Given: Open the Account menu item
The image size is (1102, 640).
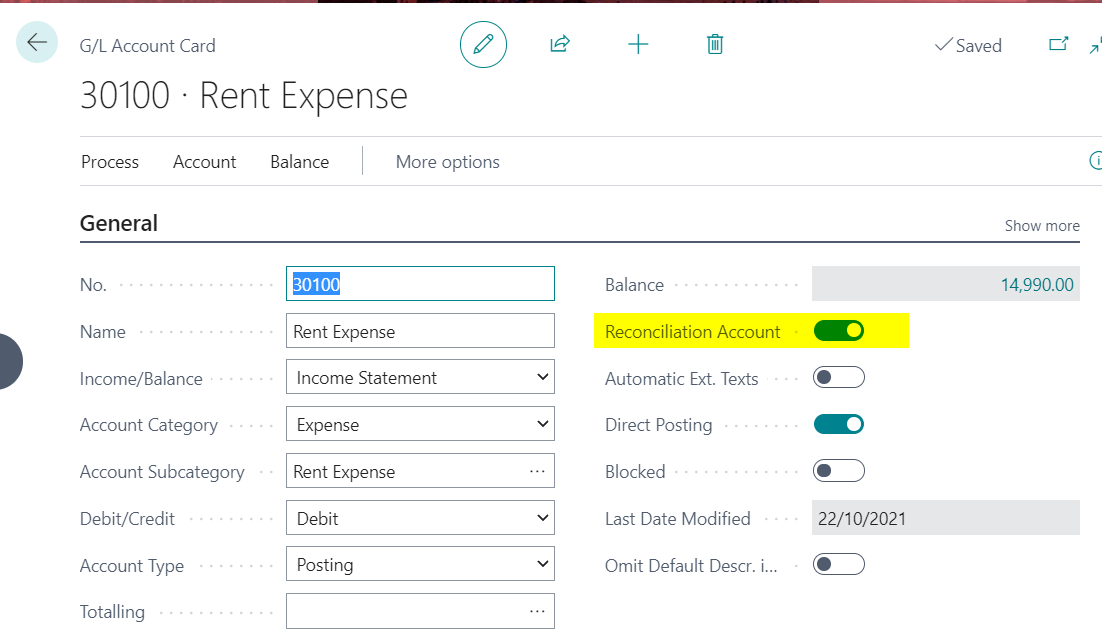Looking at the screenshot, I should click(204, 161).
